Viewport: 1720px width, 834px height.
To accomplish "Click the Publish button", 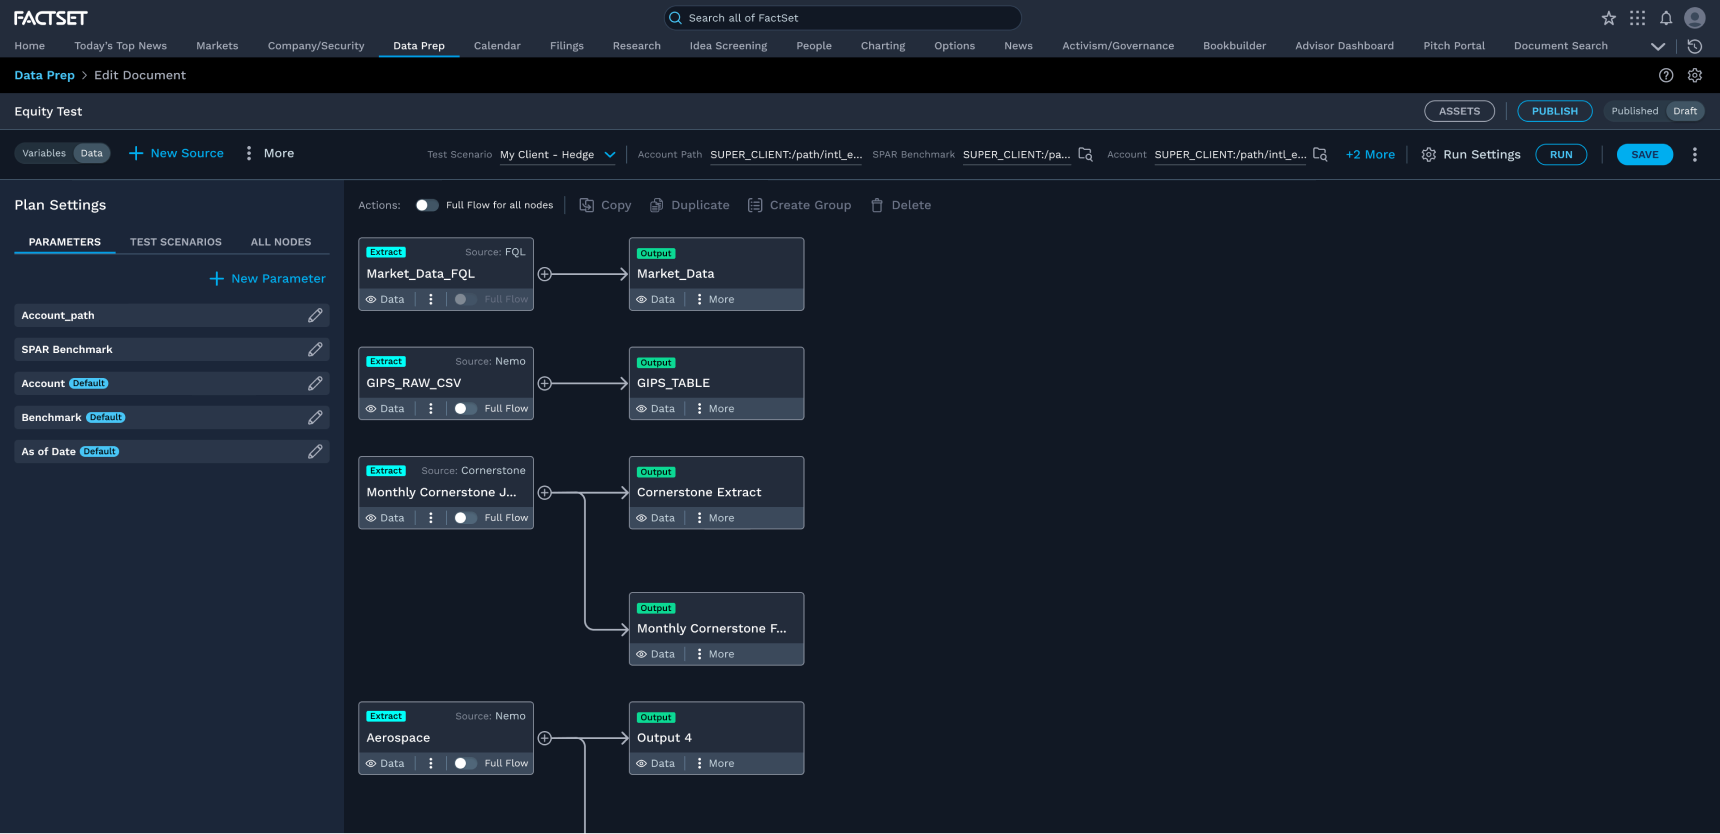I will [1555, 111].
